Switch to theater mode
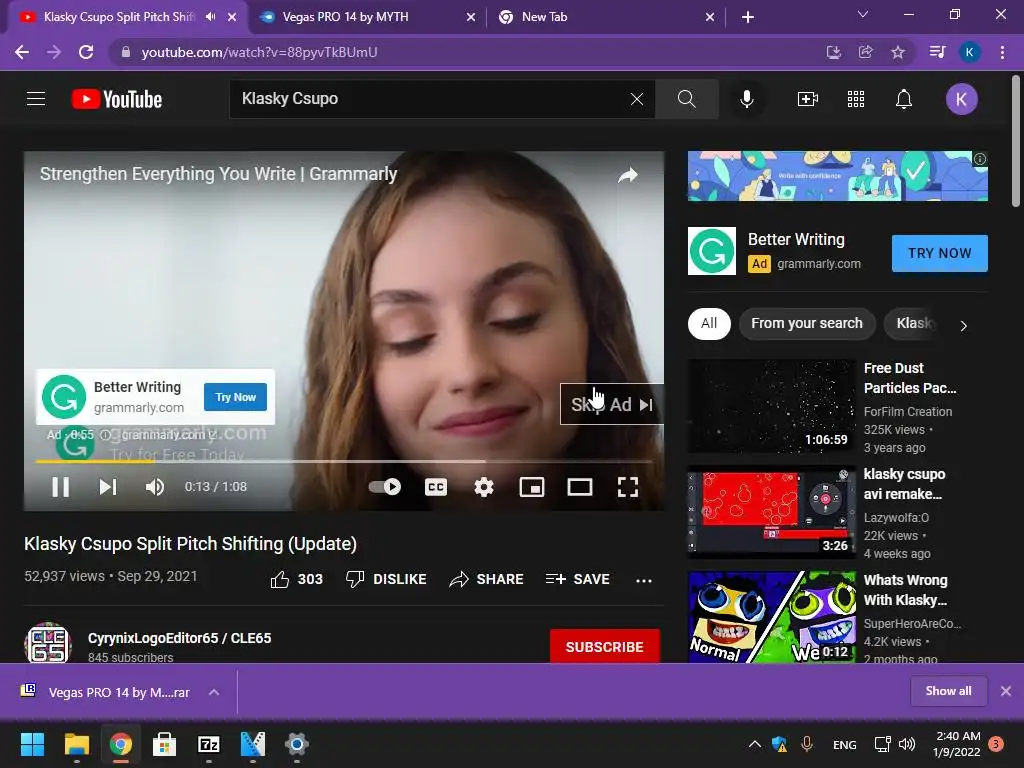This screenshot has height=768, width=1024. (x=580, y=487)
